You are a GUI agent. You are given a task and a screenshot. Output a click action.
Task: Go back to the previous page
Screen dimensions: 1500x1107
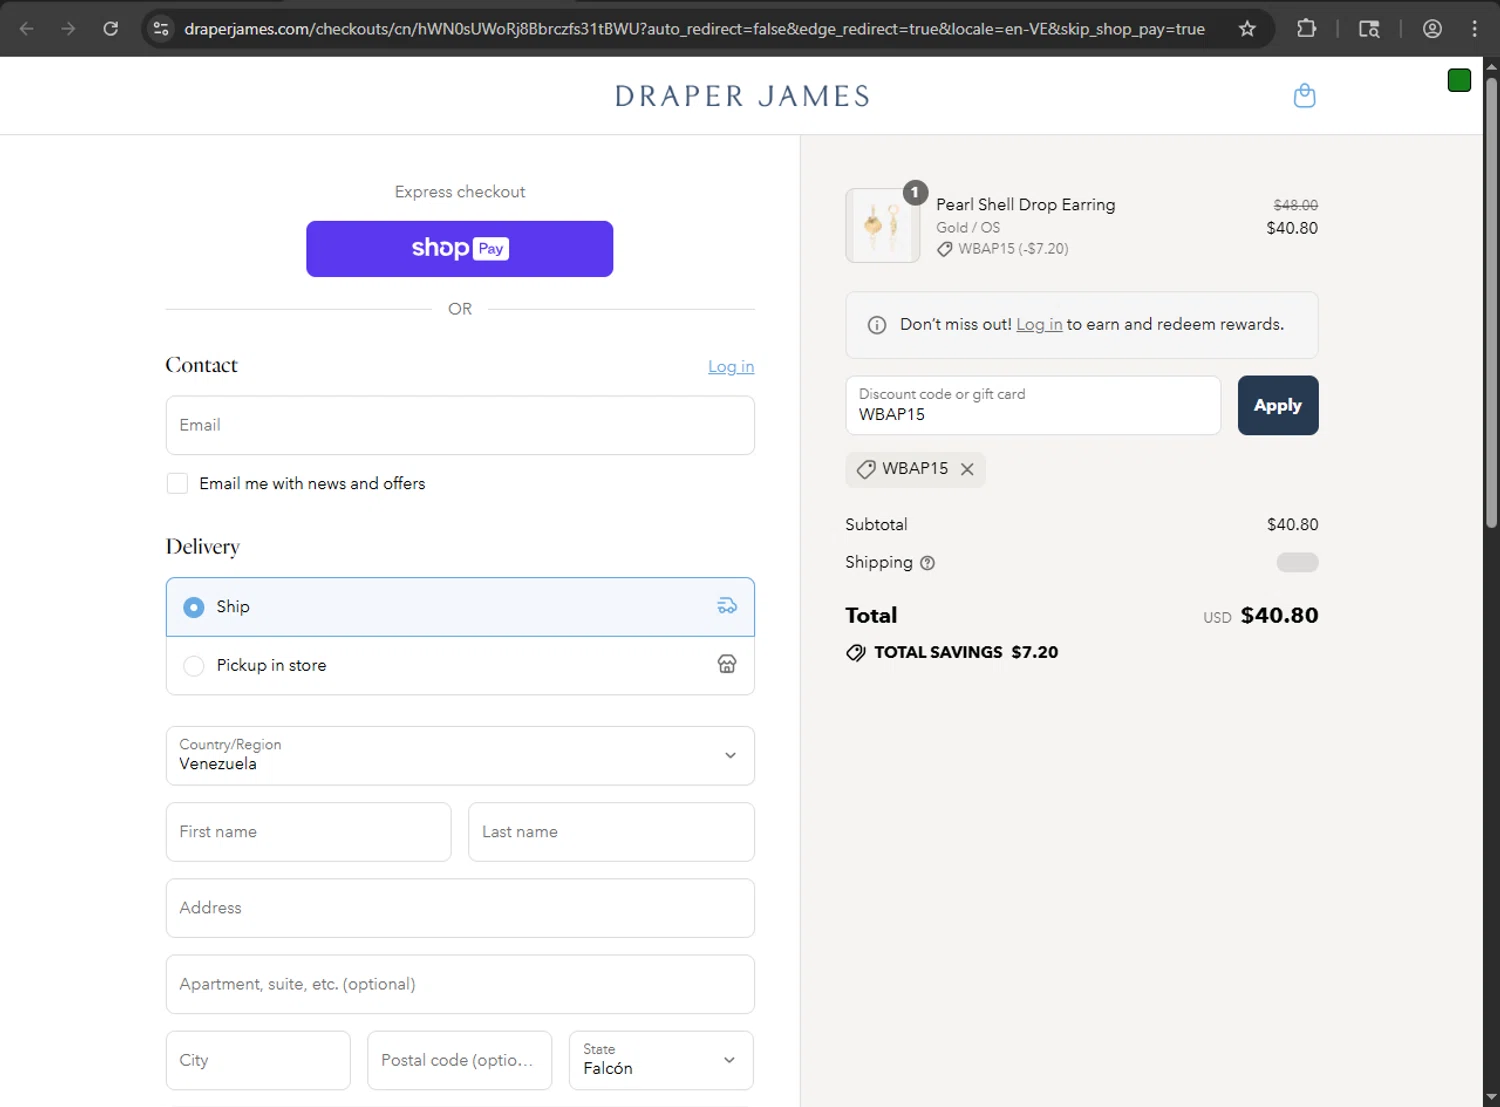click(x=27, y=29)
